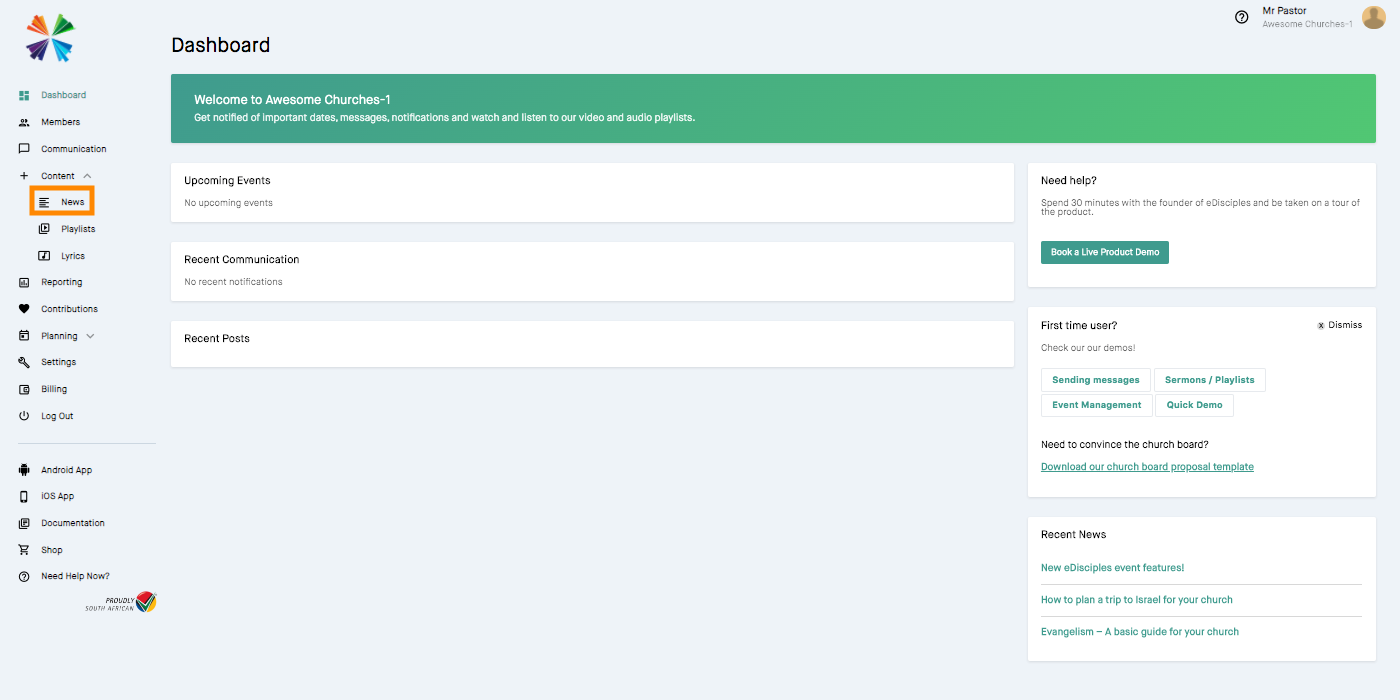
Task: Click Book a Live Product Demo
Action: [1104, 252]
